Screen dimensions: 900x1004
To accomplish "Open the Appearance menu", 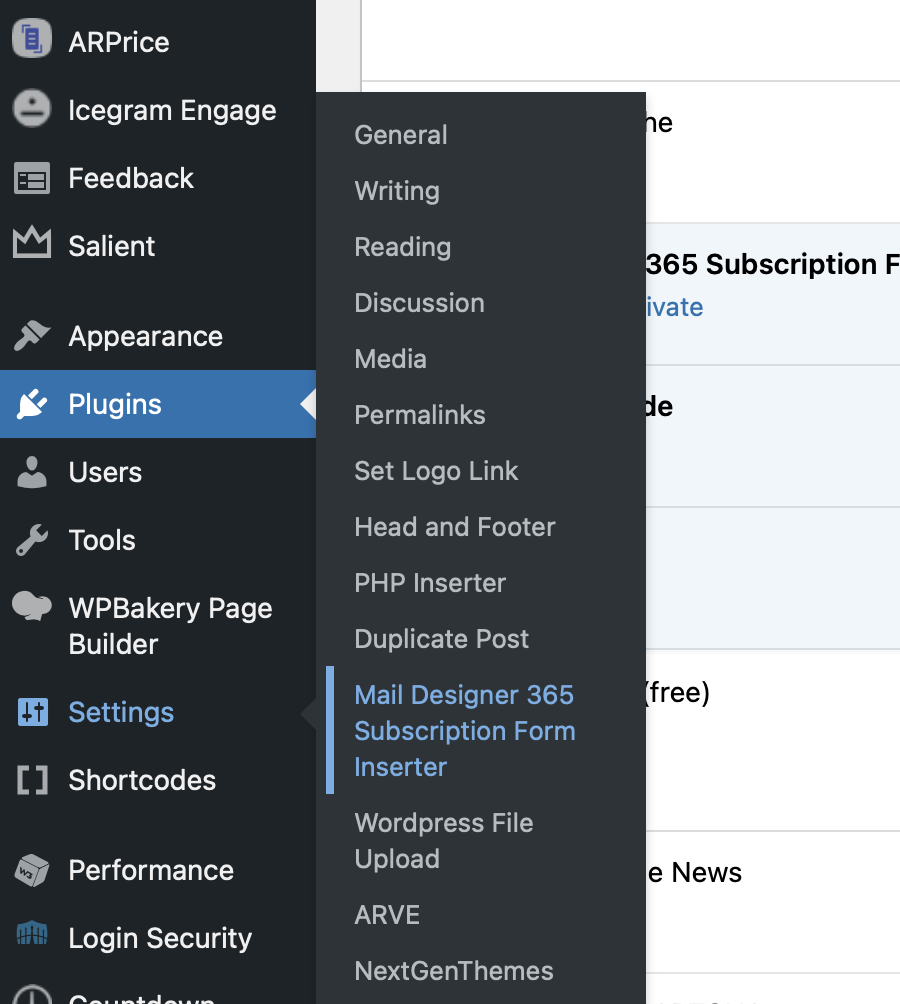I will (x=145, y=336).
